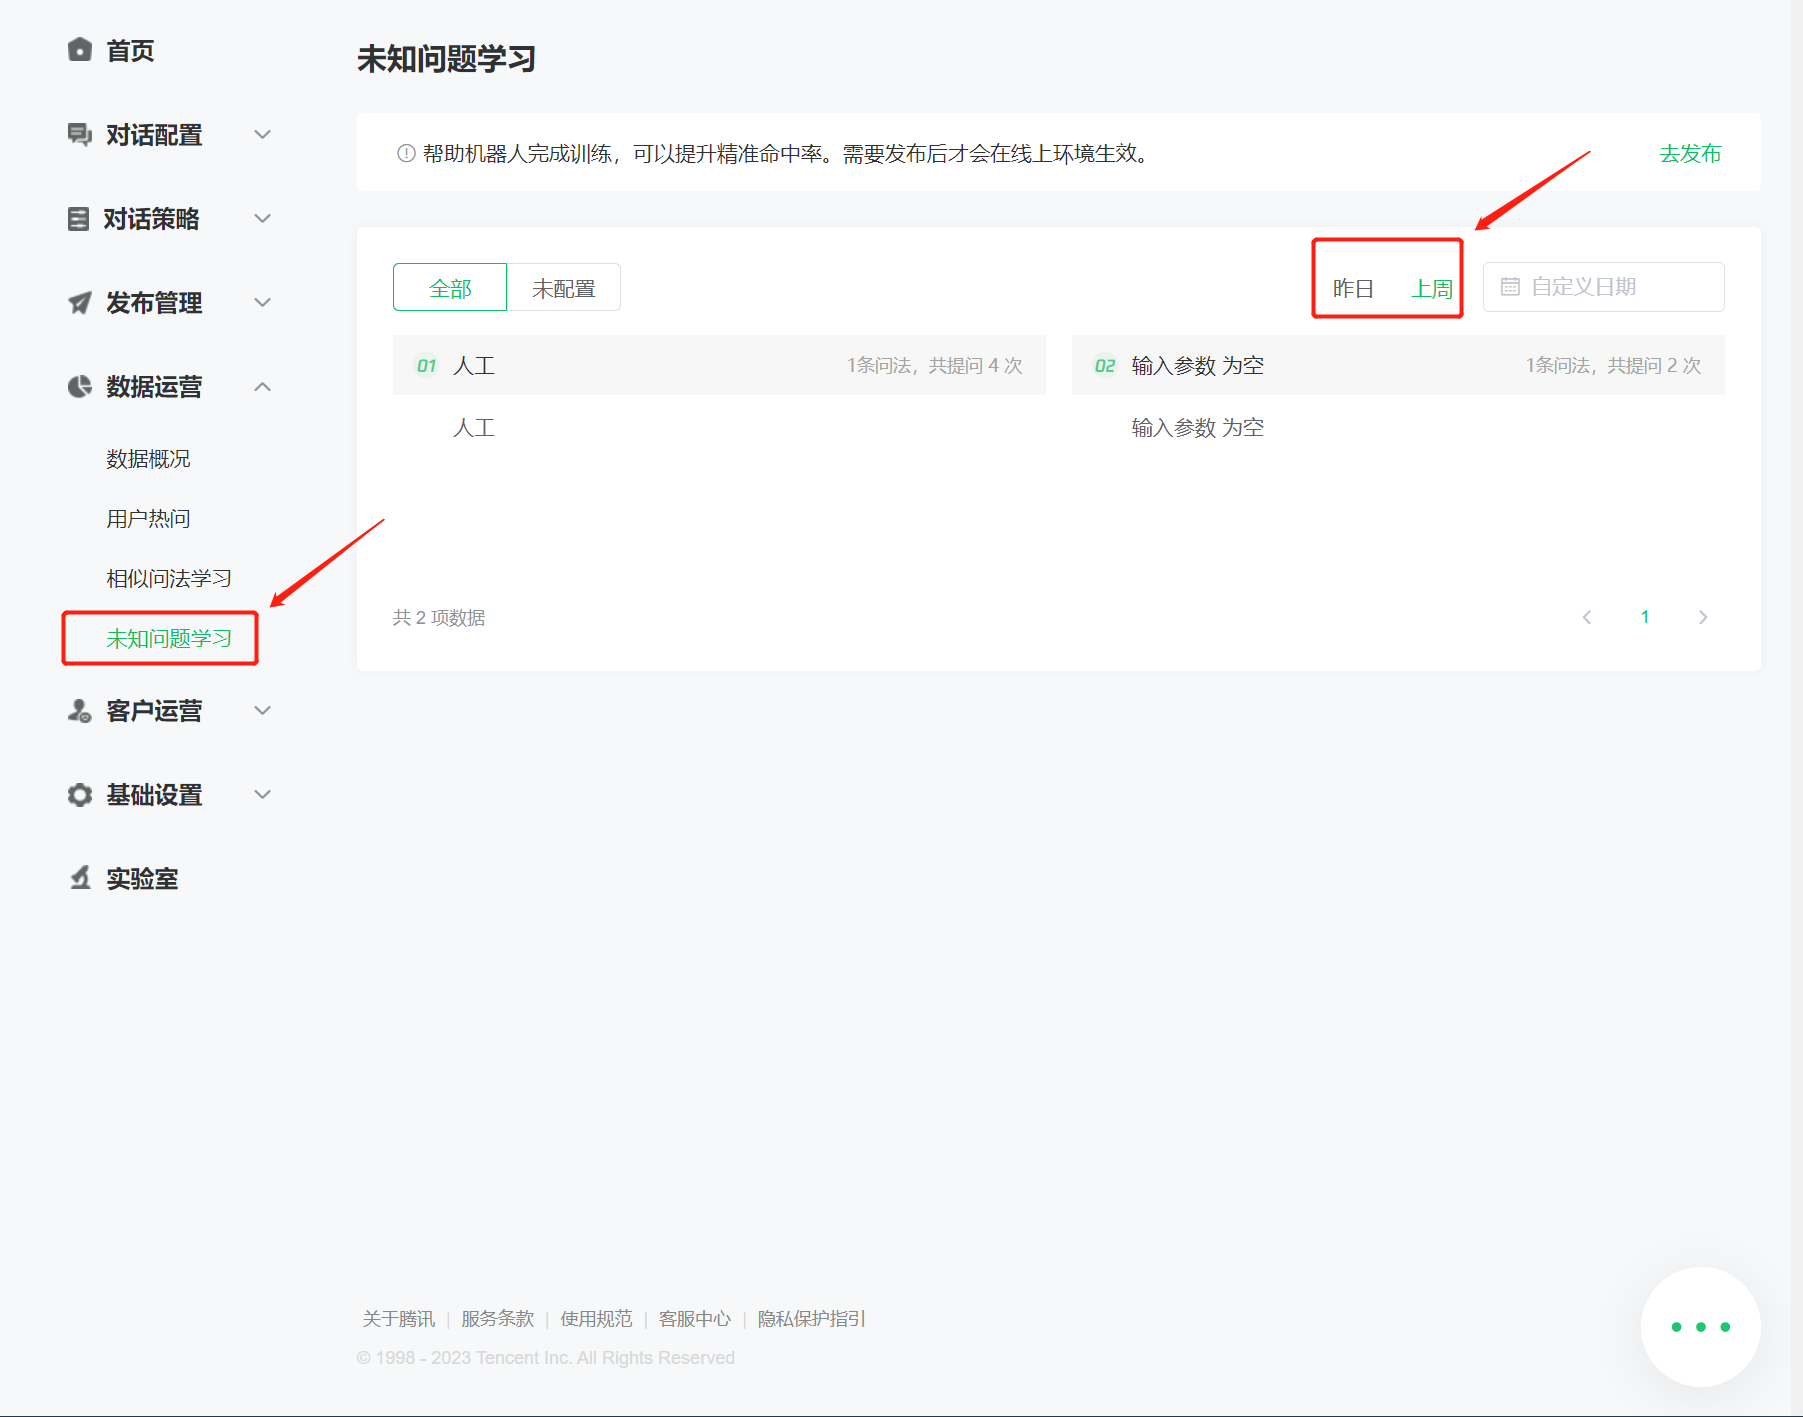Filter by 昨日
The image size is (1803, 1417).
pyautogui.click(x=1353, y=289)
